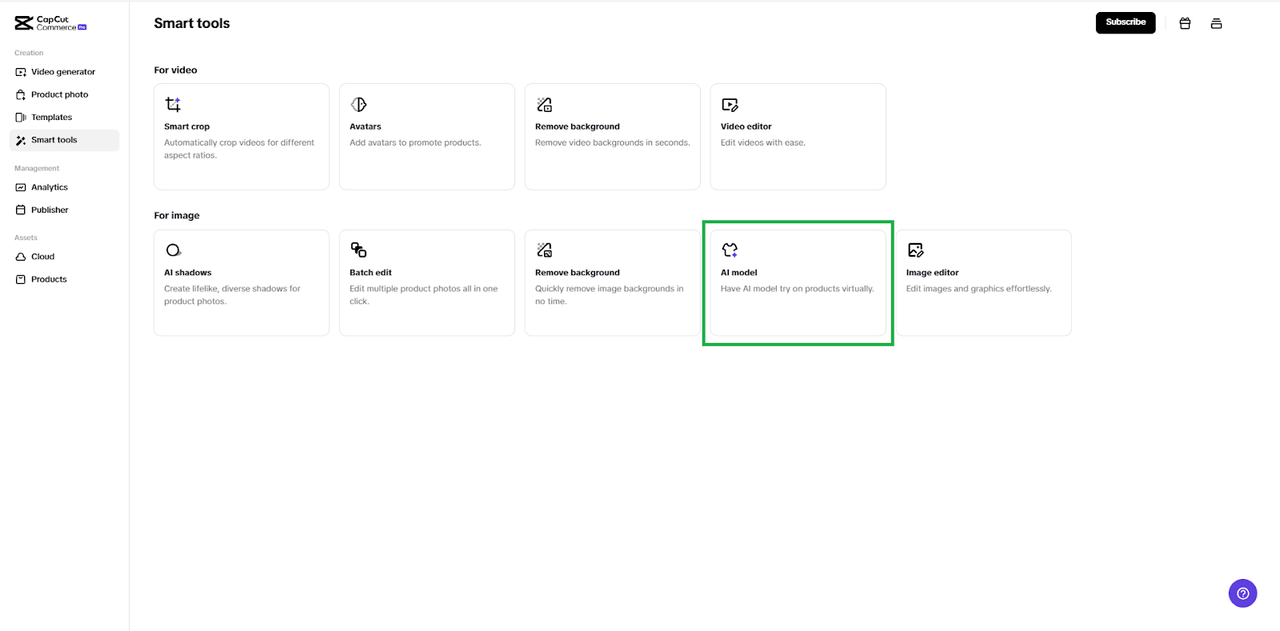Image resolution: width=1280 pixels, height=631 pixels.
Task: Open the Avatars tool title
Action: click(x=365, y=127)
